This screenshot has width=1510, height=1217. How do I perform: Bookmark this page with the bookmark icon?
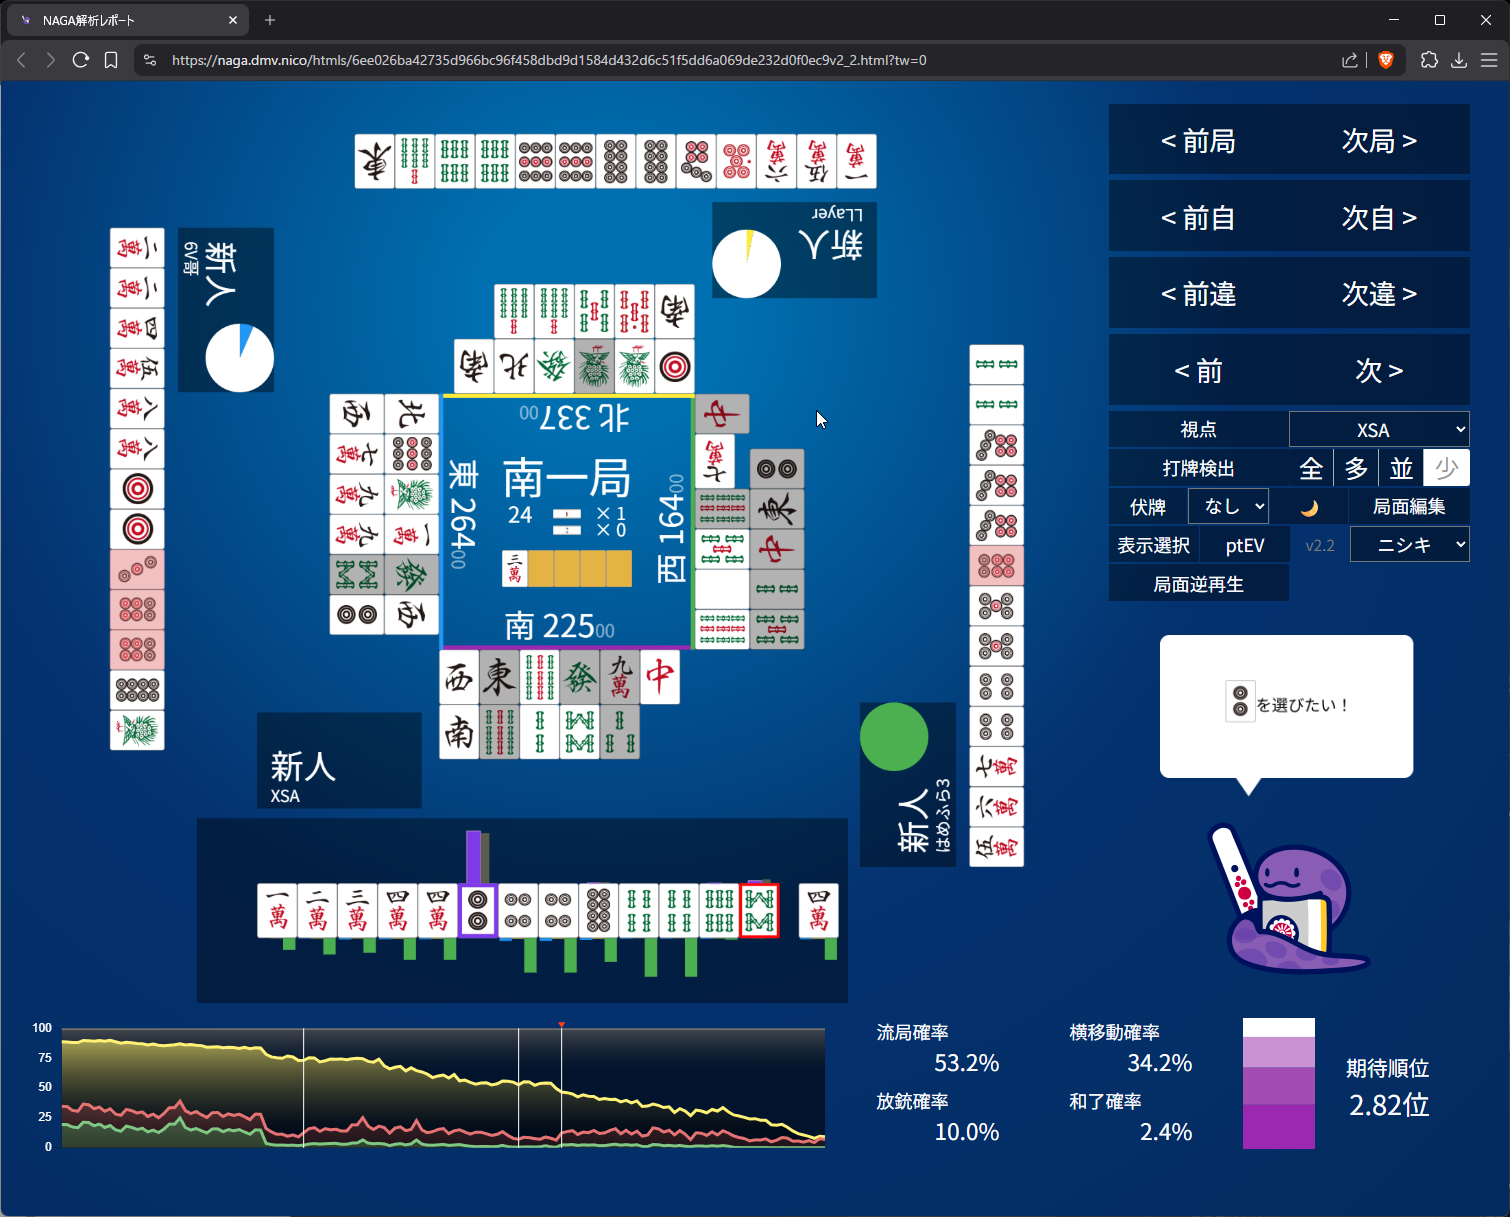coord(111,60)
